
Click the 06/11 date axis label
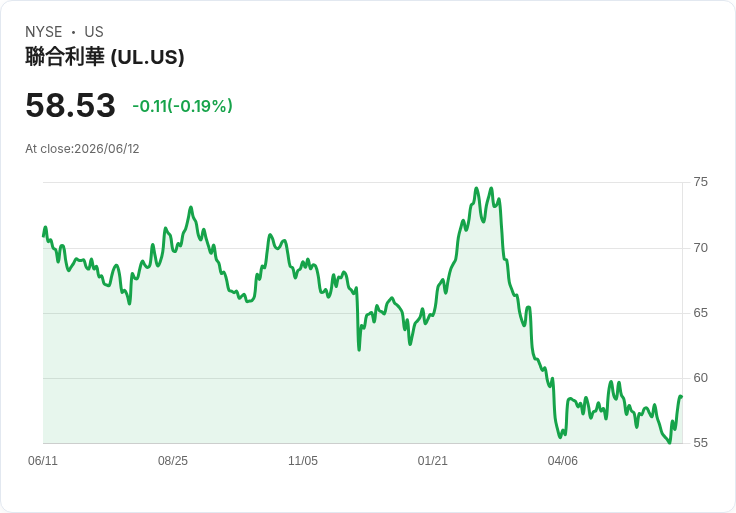[x=43, y=460]
